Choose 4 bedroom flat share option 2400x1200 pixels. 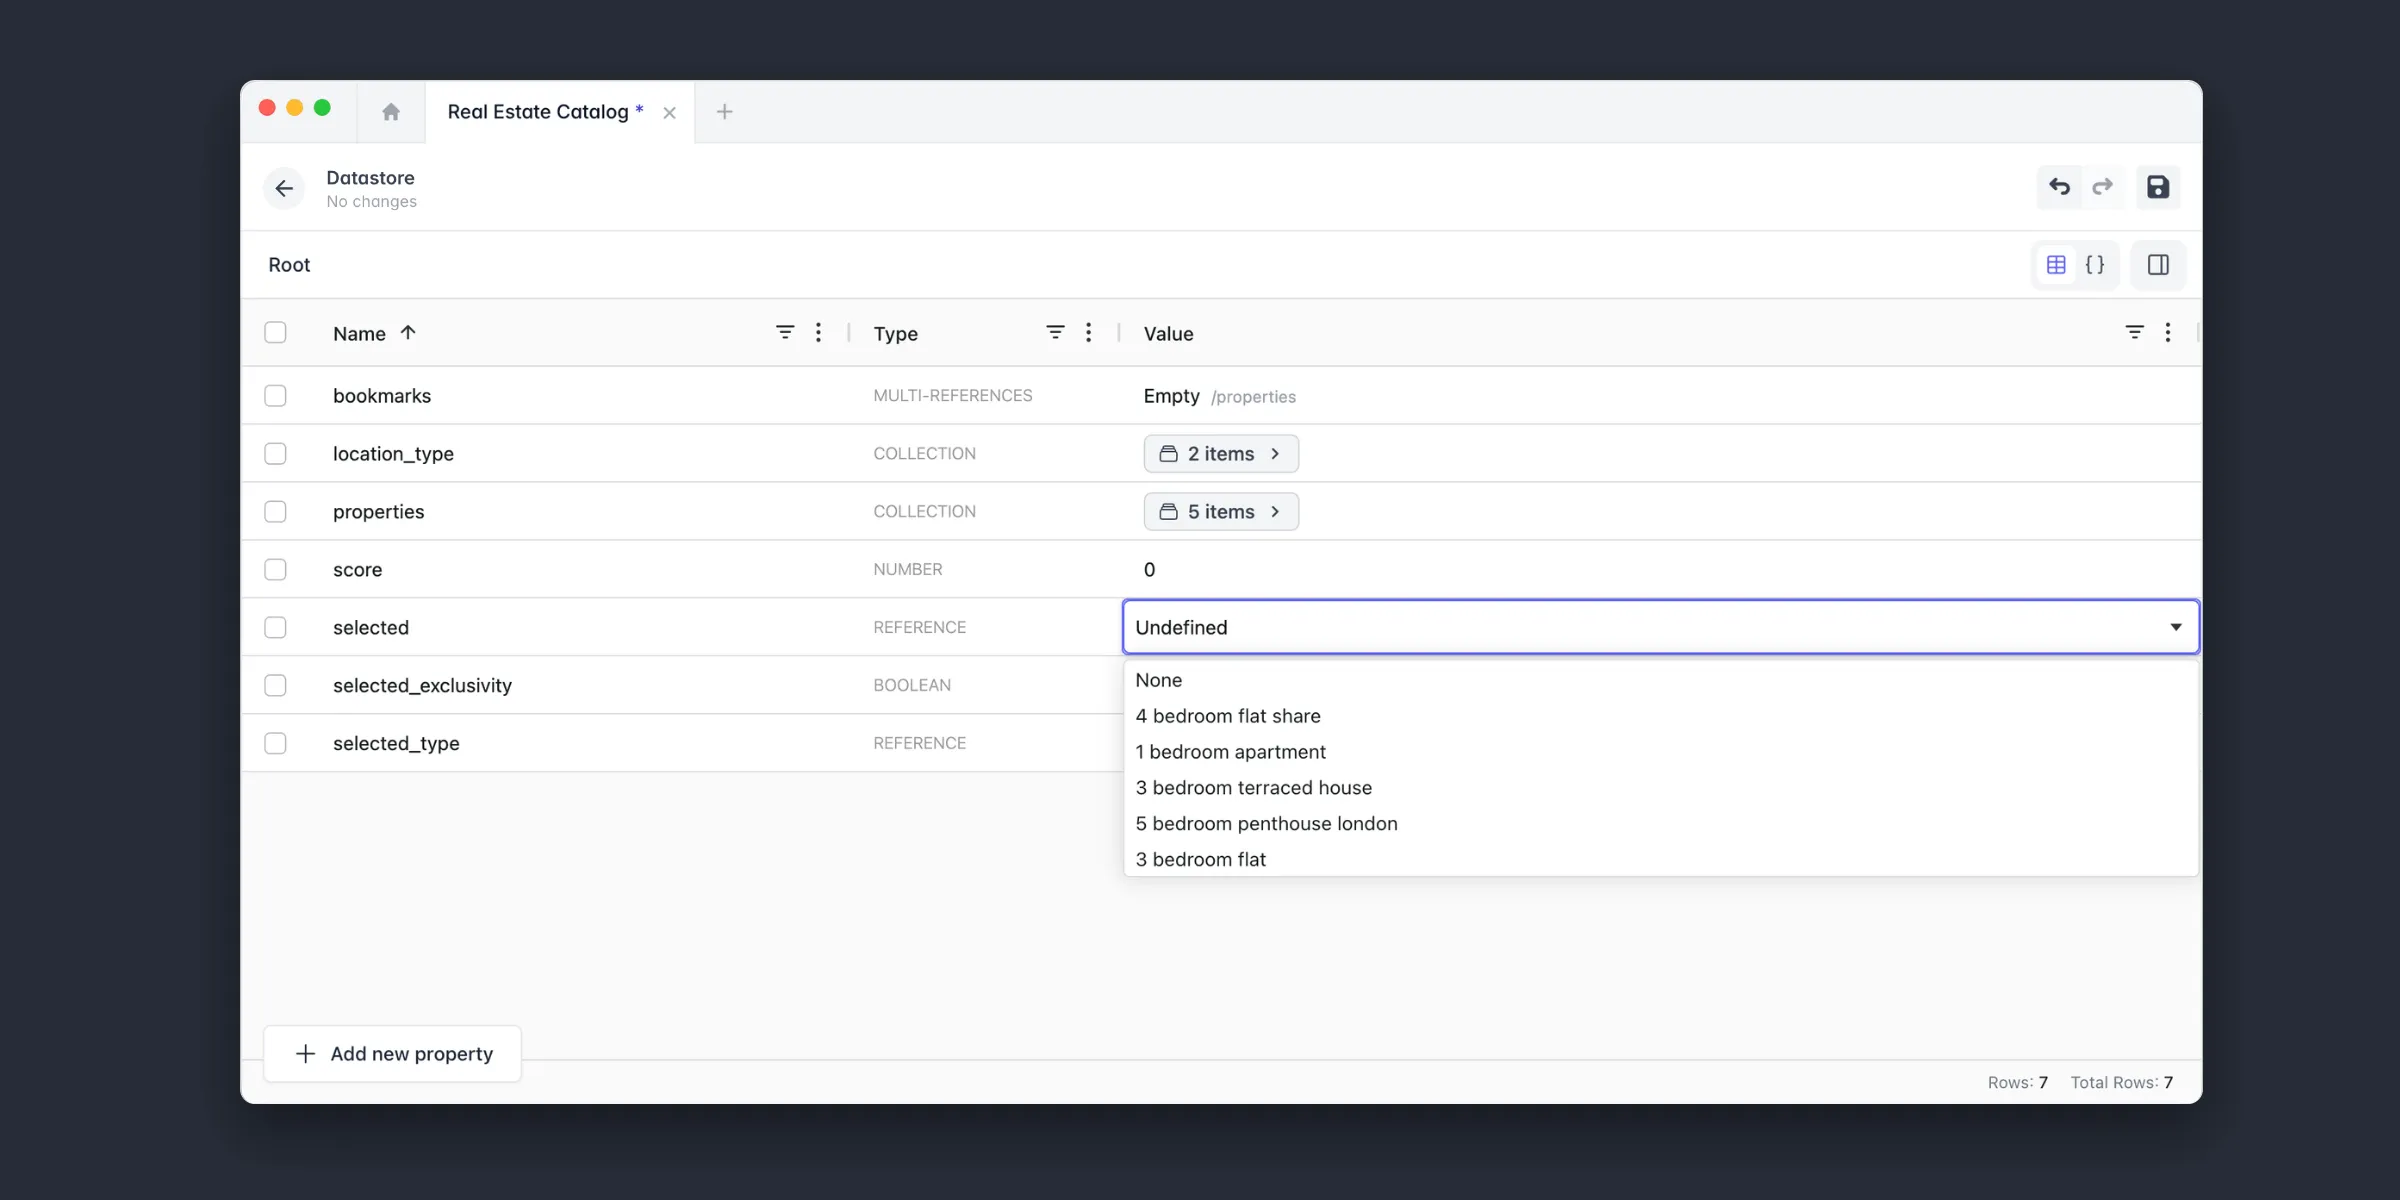(1660, 716)
